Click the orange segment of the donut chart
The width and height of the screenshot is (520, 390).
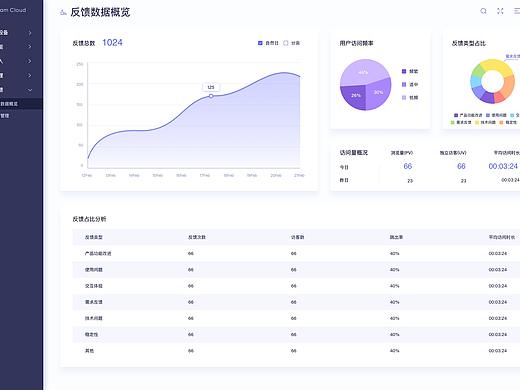[x=509, y=87]
